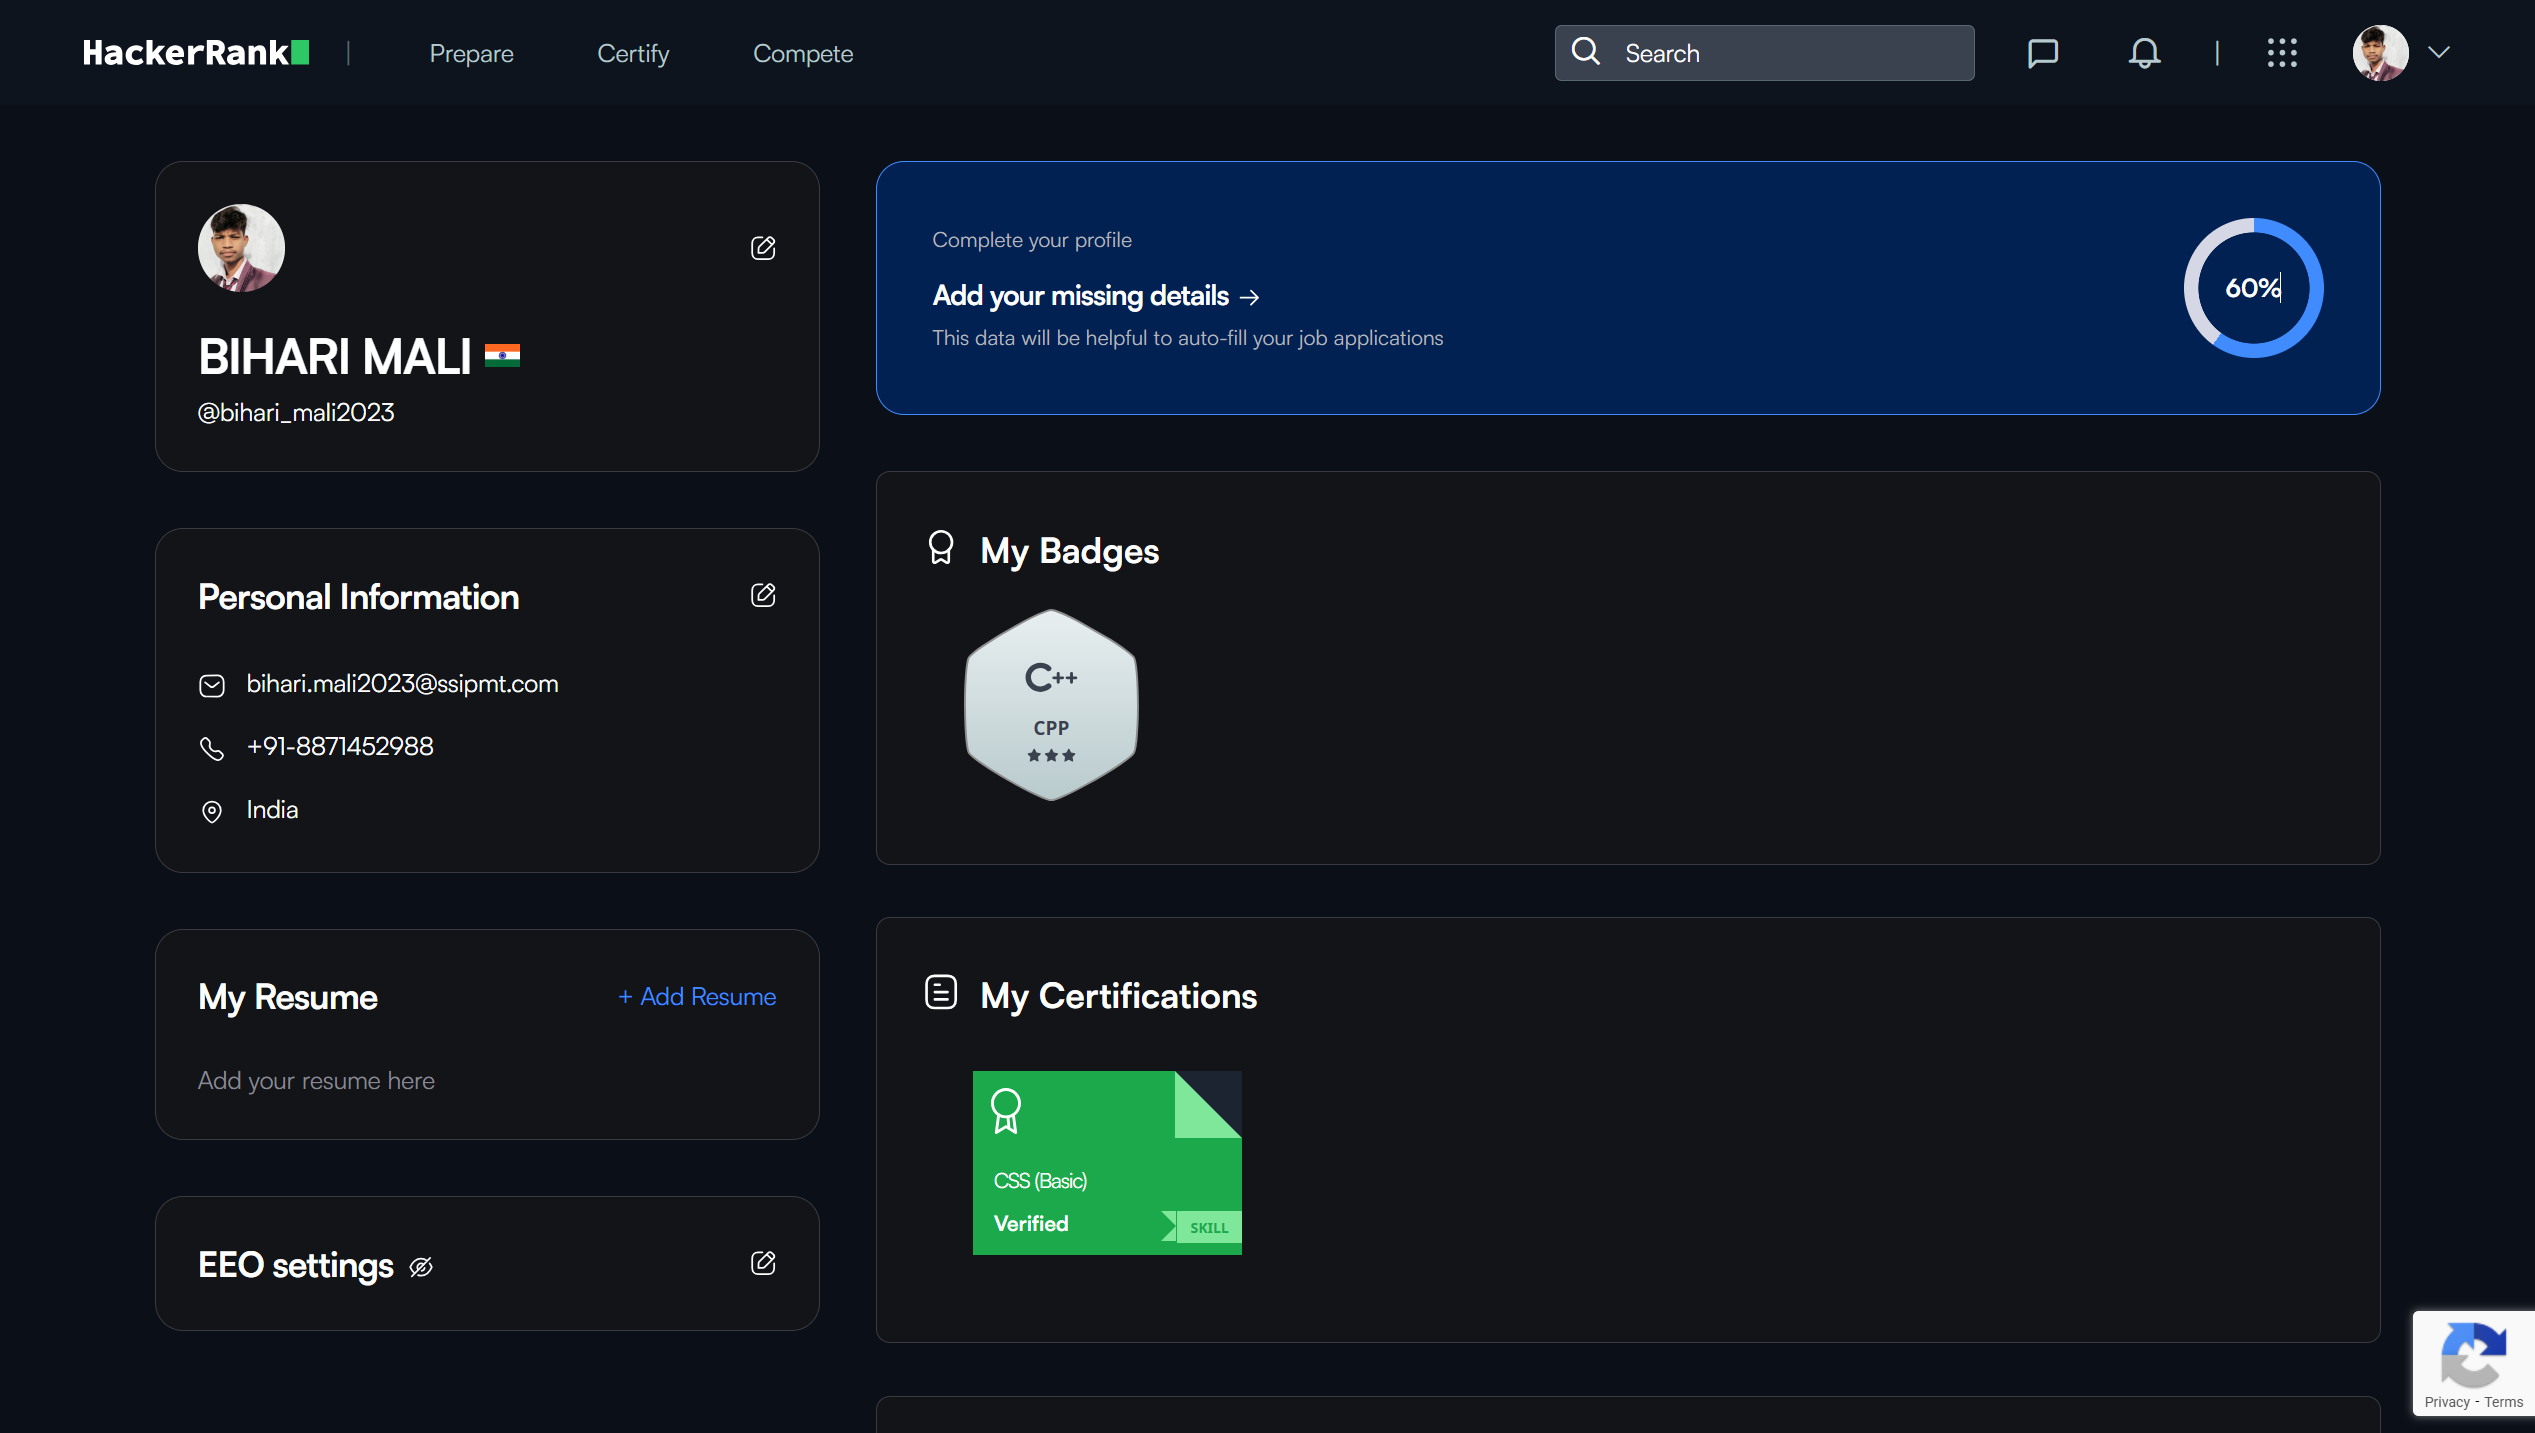This screenshot has width=2535, height=1433.
Task: Open the apps grid menu
Action: tap(2282, 53)
